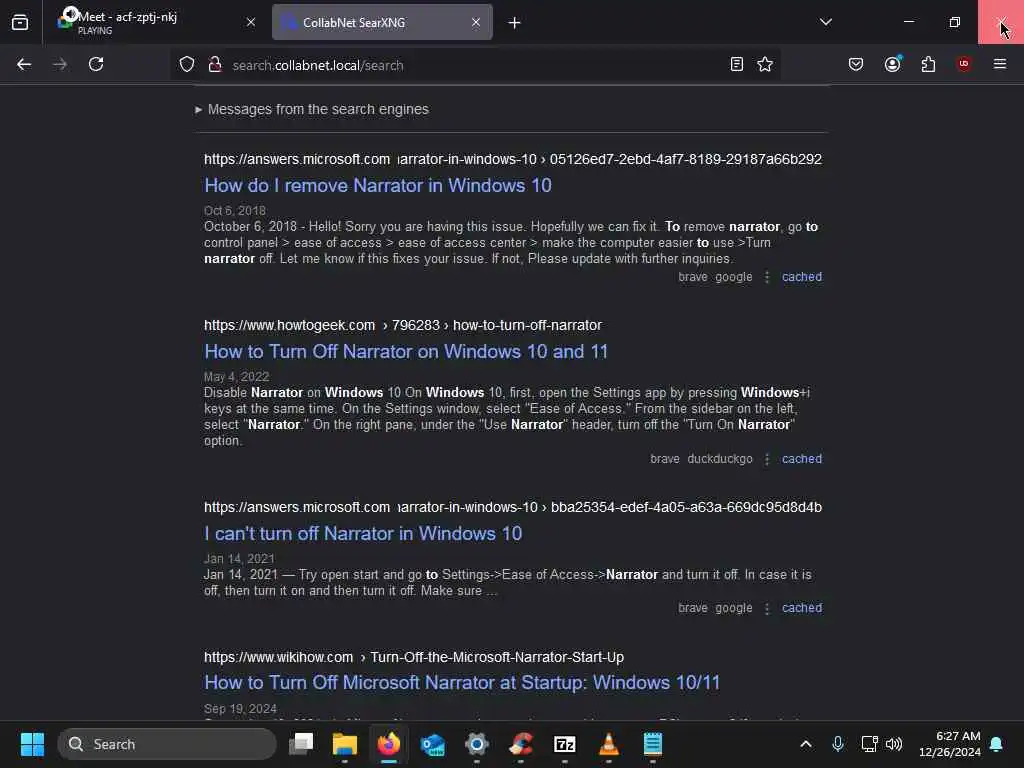
Task: Open cached link for remove Narrator result
Action: (x=802, y=277)
